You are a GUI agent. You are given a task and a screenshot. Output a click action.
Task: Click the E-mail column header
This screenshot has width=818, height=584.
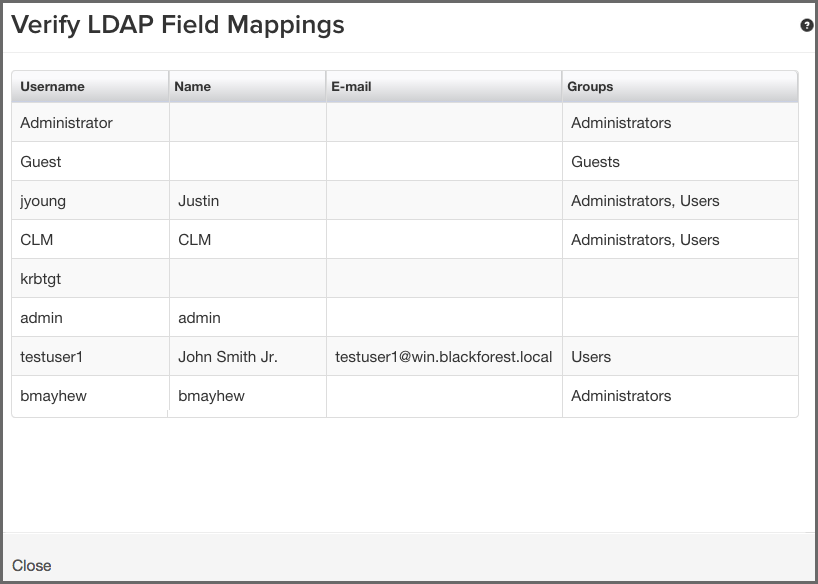point(349,86)
